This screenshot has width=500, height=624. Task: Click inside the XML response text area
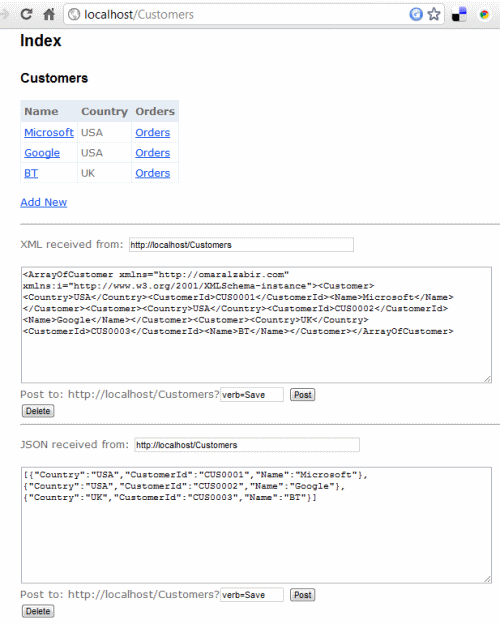(256, 325)
